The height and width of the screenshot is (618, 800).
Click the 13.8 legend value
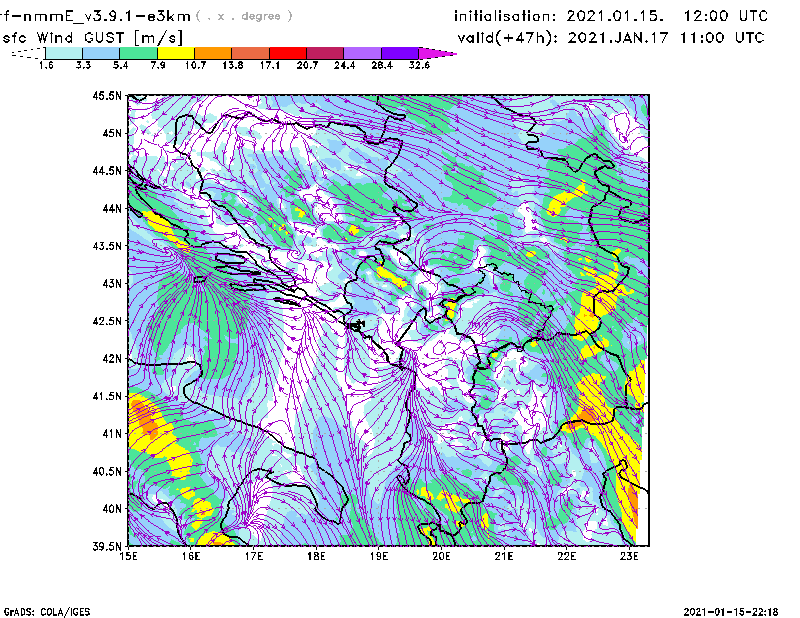(x=233, y=65)
